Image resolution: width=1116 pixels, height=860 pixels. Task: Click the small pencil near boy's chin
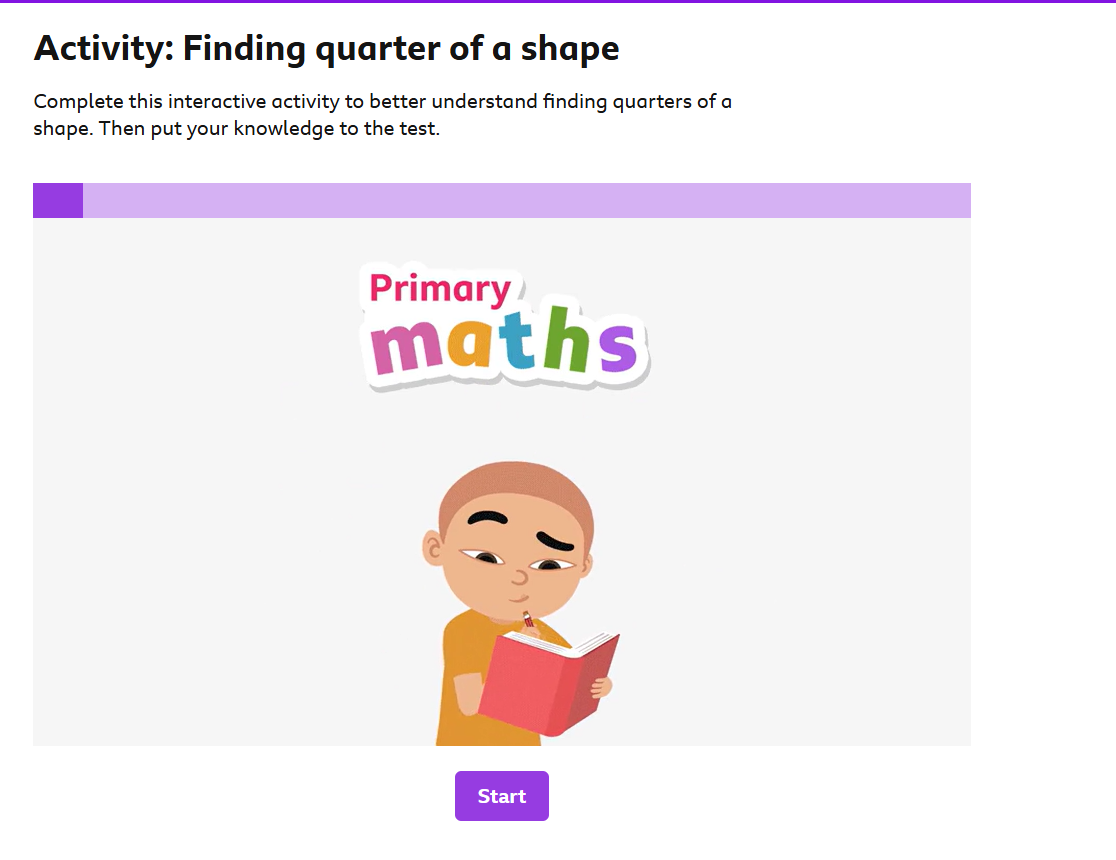point(527,619)
